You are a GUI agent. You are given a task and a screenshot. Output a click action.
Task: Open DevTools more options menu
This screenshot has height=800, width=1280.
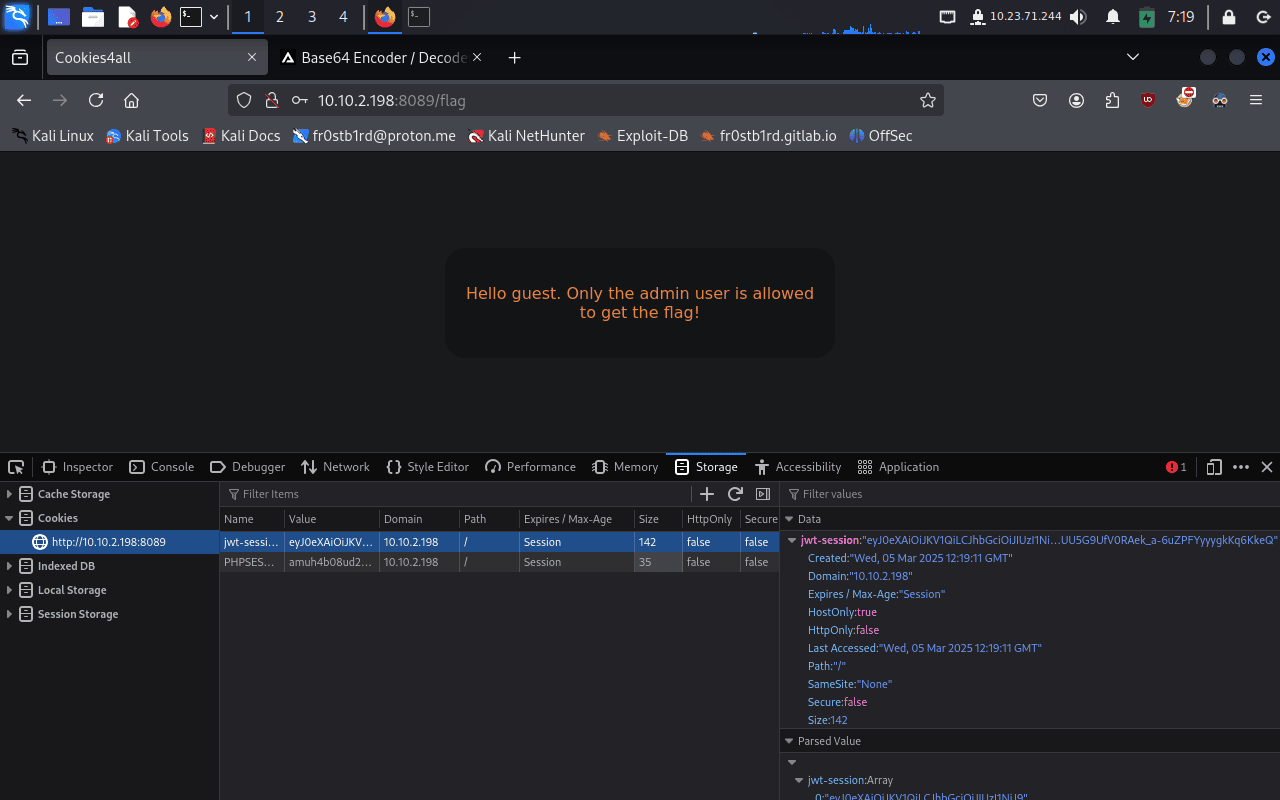(x=1241, y=467)
